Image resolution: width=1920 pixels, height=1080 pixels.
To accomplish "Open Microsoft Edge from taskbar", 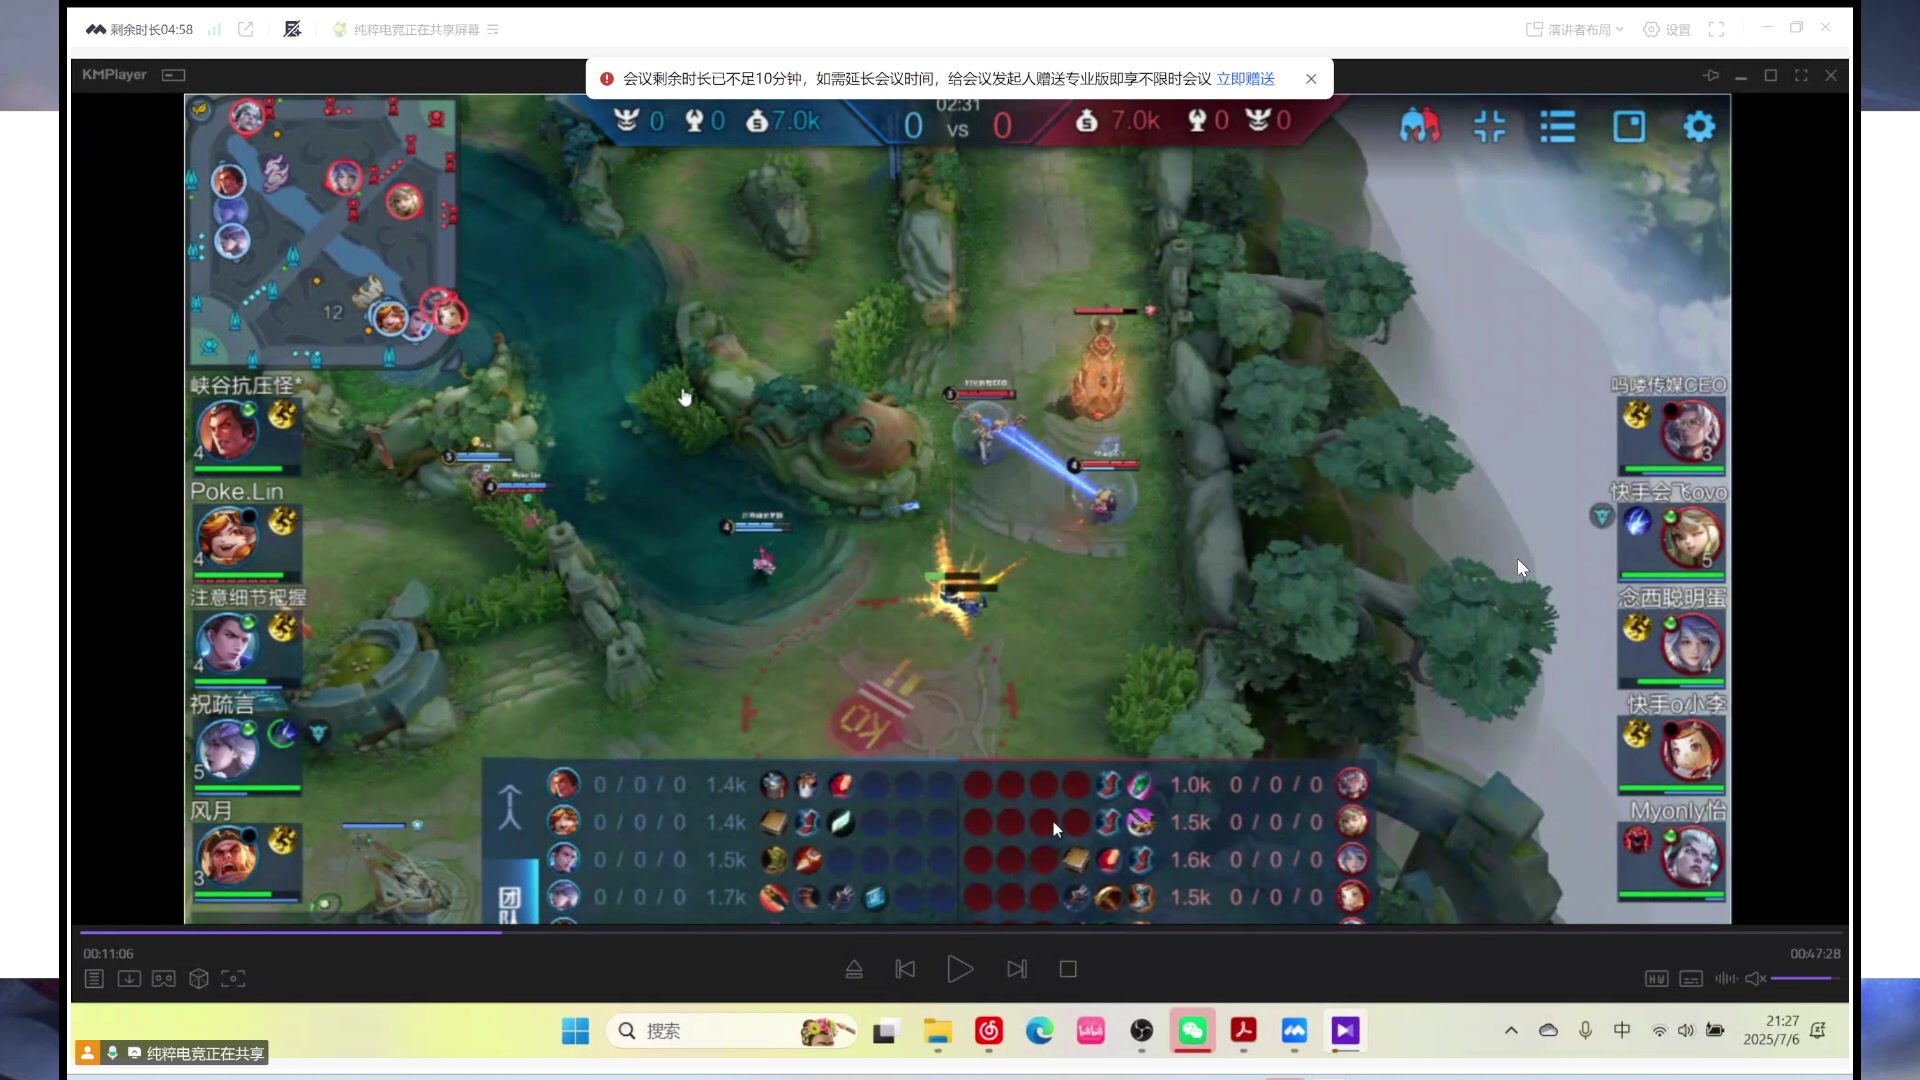I will (1040, 1031).
